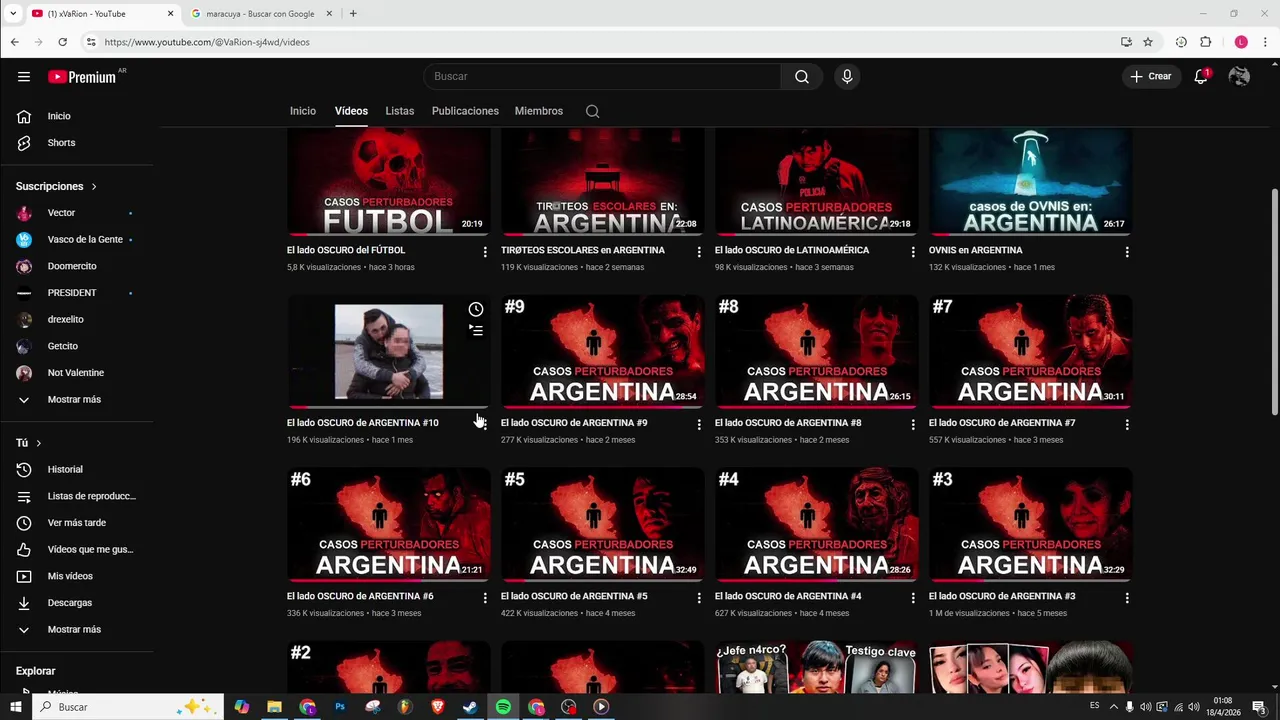This screenshot has width=1280, height=720.
Task: Open options for LATINOAMÉRICA video
Action: coord(913,252)
